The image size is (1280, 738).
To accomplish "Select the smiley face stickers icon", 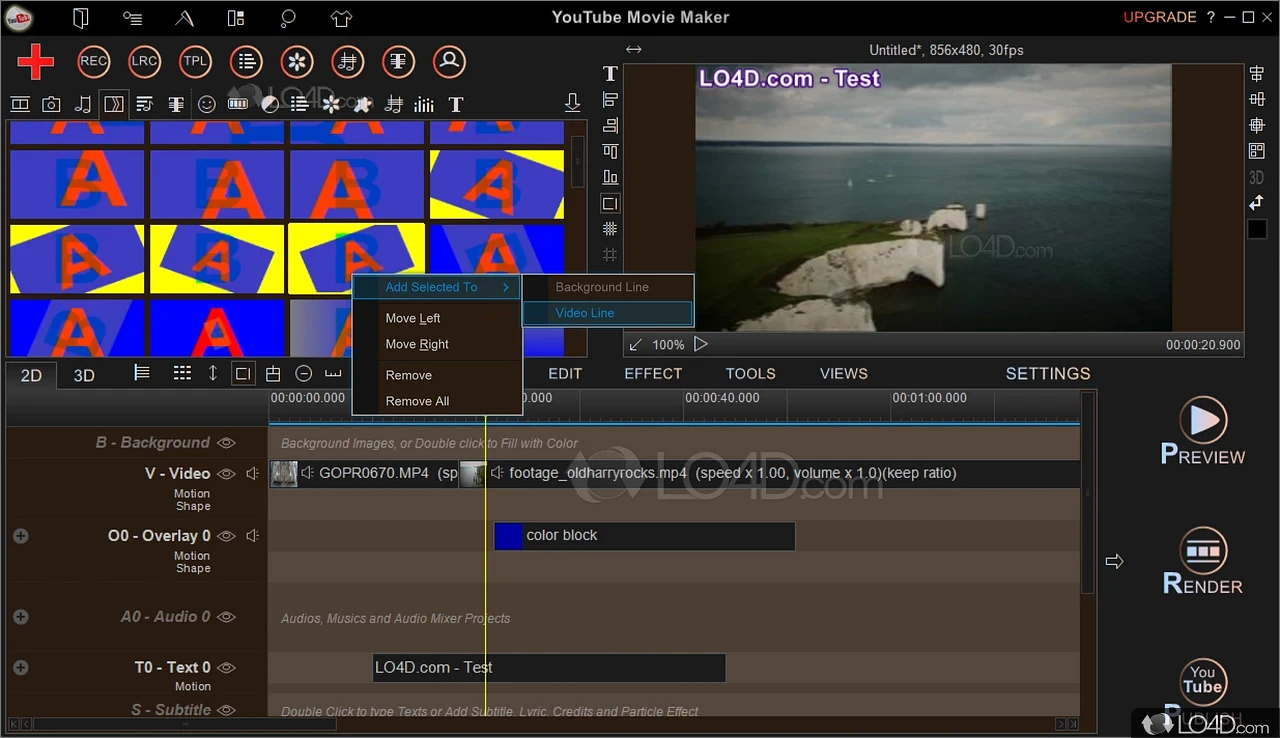I will point(207,104).
